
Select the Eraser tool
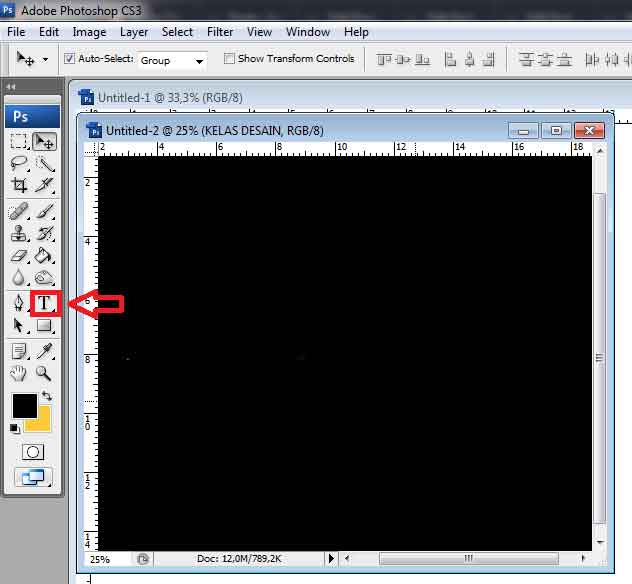19,255
